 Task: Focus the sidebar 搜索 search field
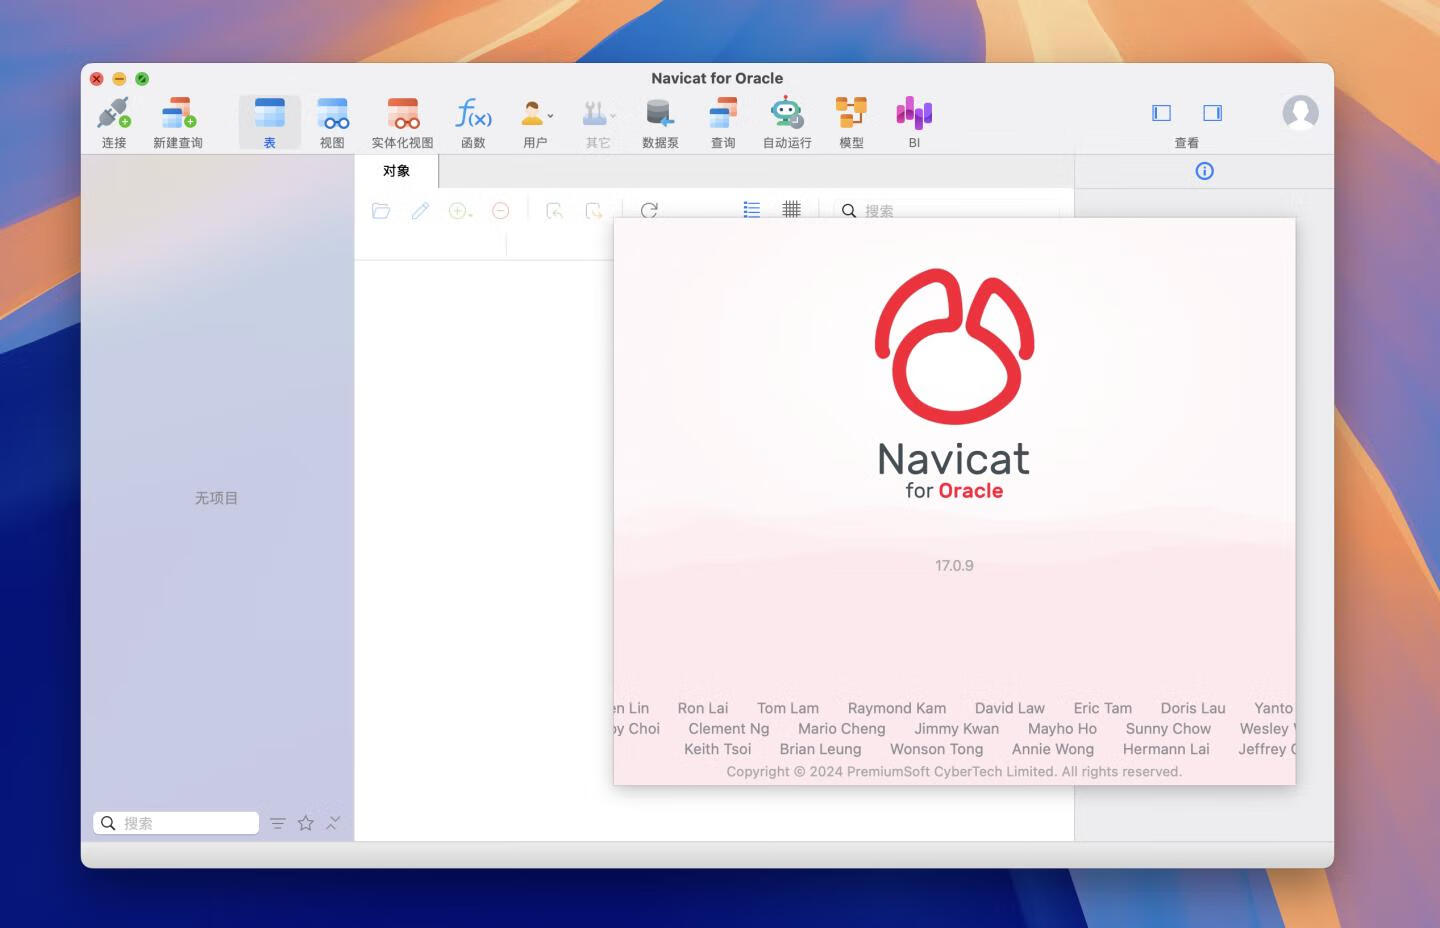pos(176,823)
